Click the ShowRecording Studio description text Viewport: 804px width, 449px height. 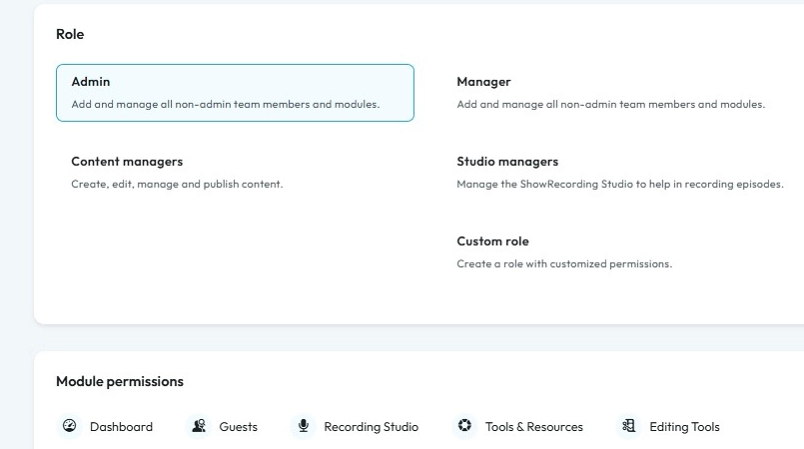tap(620, 184)
